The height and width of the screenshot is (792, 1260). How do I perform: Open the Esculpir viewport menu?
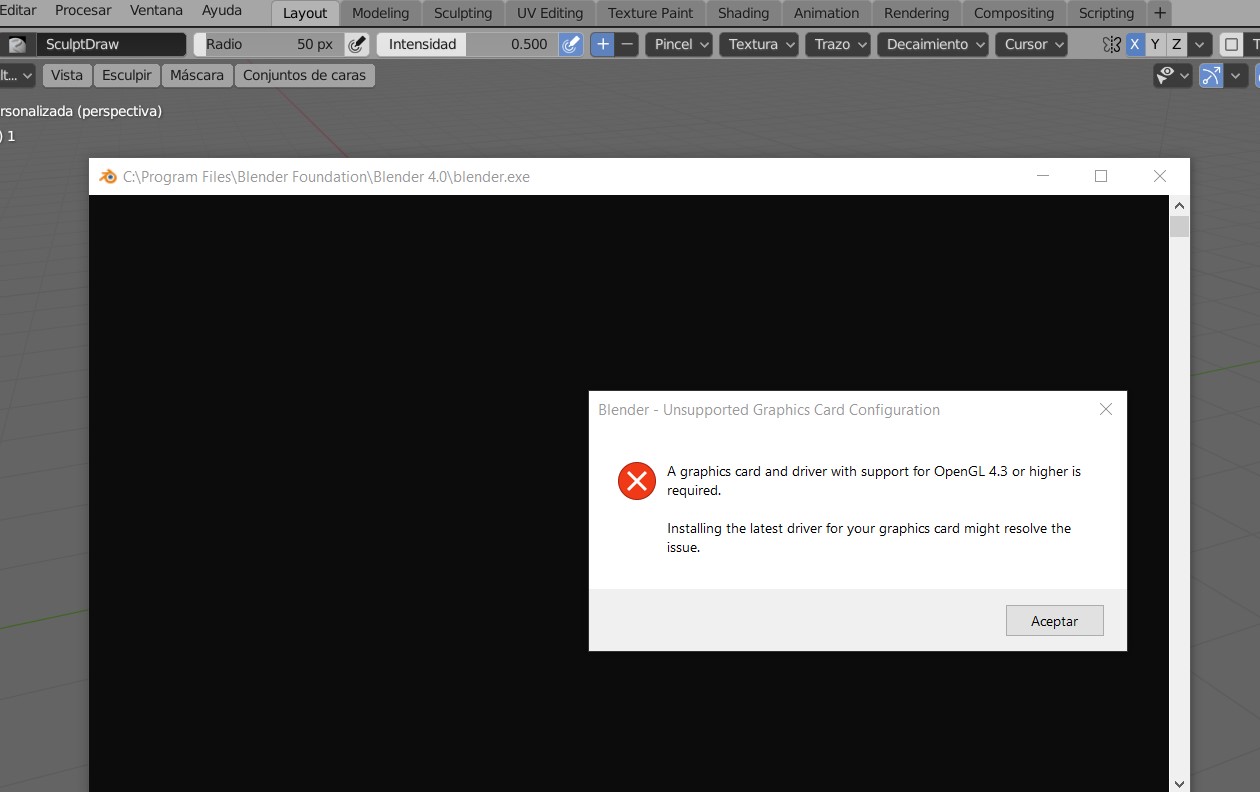127,76
